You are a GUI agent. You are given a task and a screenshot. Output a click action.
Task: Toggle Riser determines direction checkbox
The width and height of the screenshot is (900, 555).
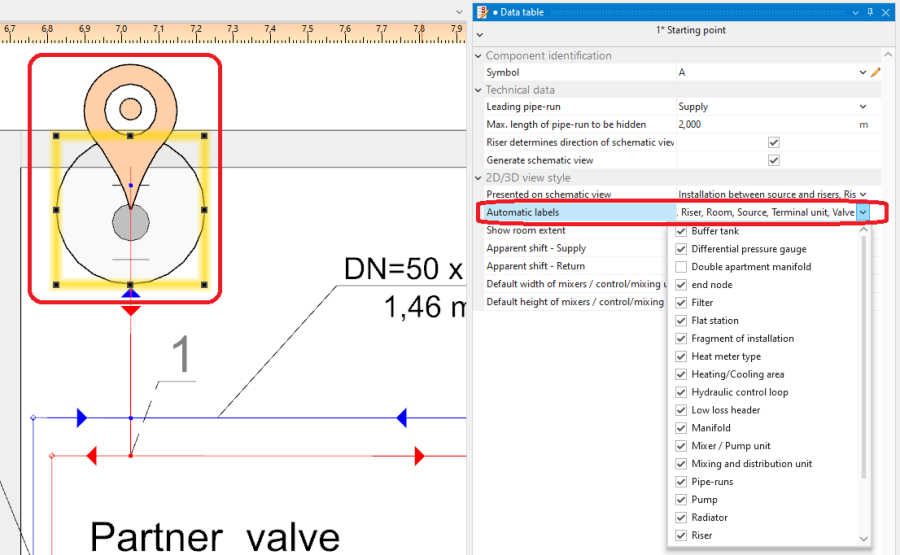tap(774, 142)
